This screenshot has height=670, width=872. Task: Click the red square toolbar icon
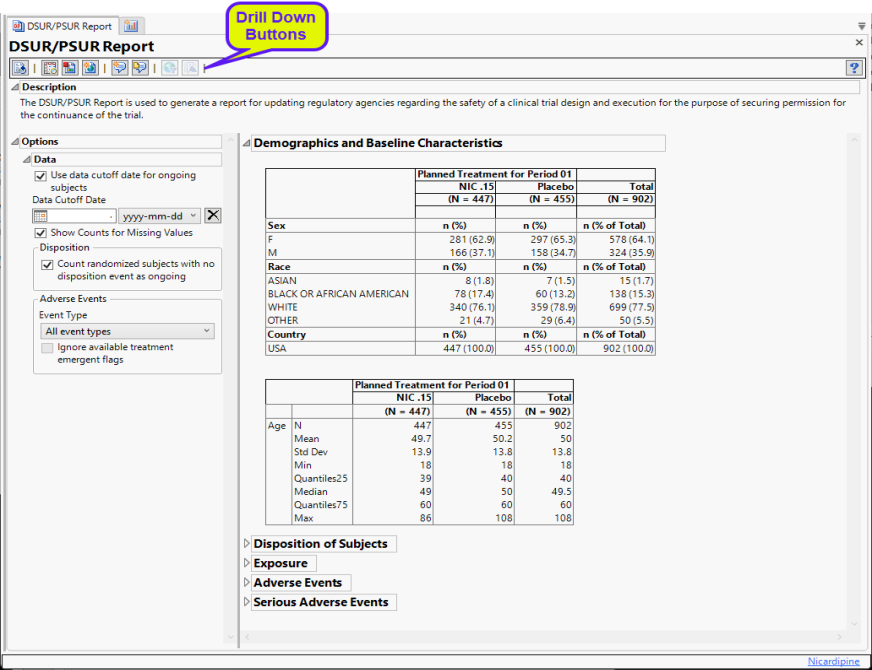[x=70, y=68]
